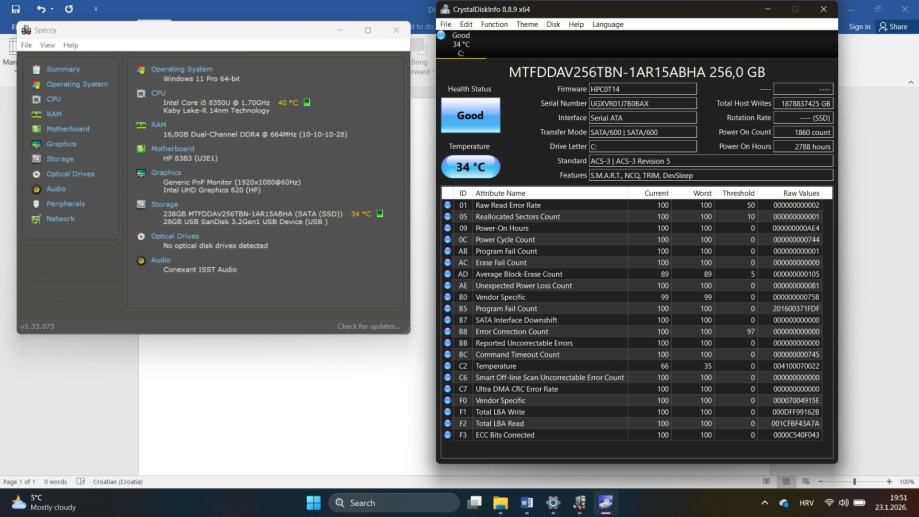This screenshot has width=919, height=517.
Task: Open Undo history dropdown arrow in Word
Action: [52, 9]
